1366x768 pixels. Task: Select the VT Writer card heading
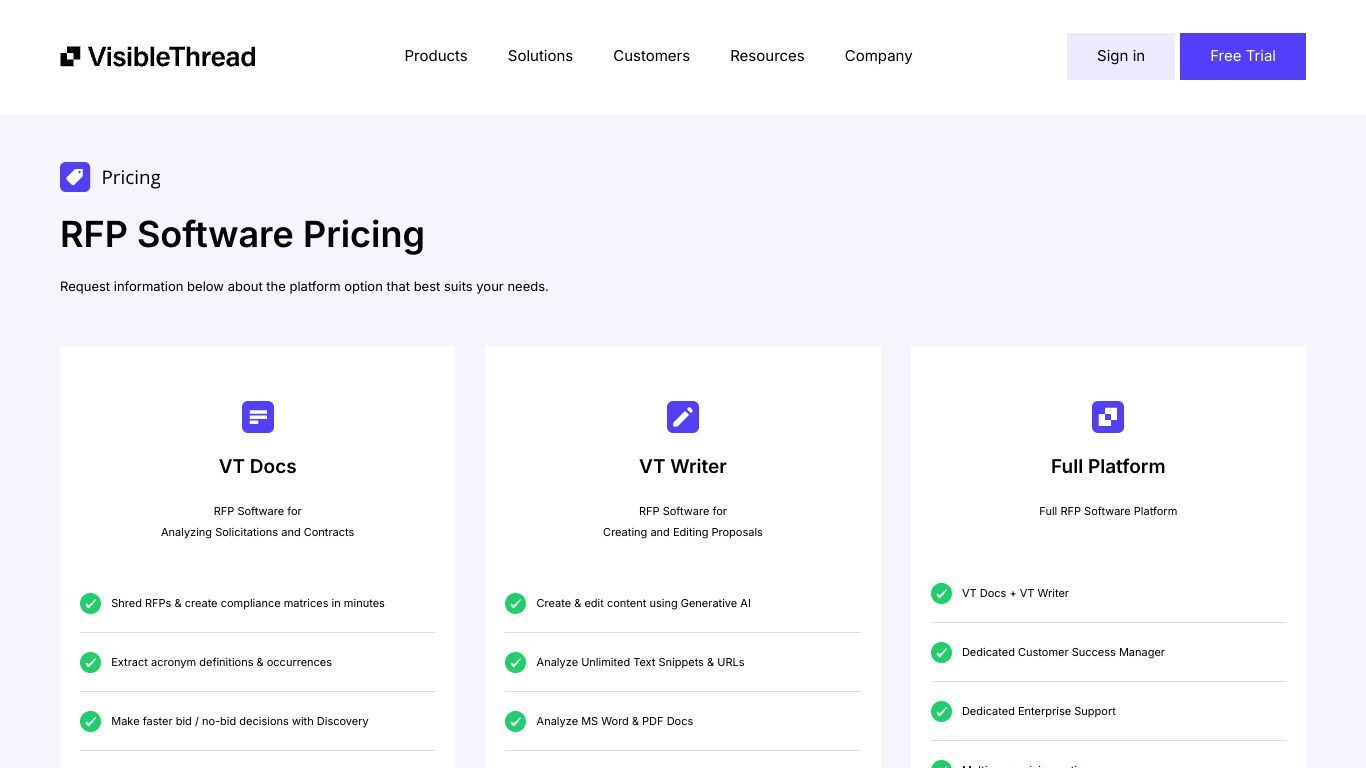click(x=683, y=466)
